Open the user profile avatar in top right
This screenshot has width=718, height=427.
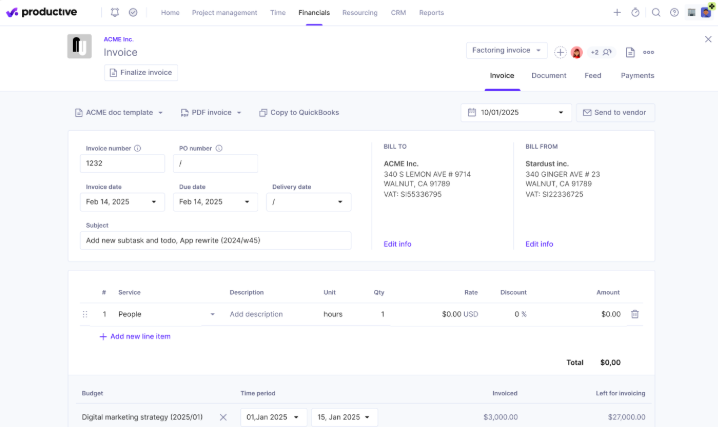tap(707, 12)
